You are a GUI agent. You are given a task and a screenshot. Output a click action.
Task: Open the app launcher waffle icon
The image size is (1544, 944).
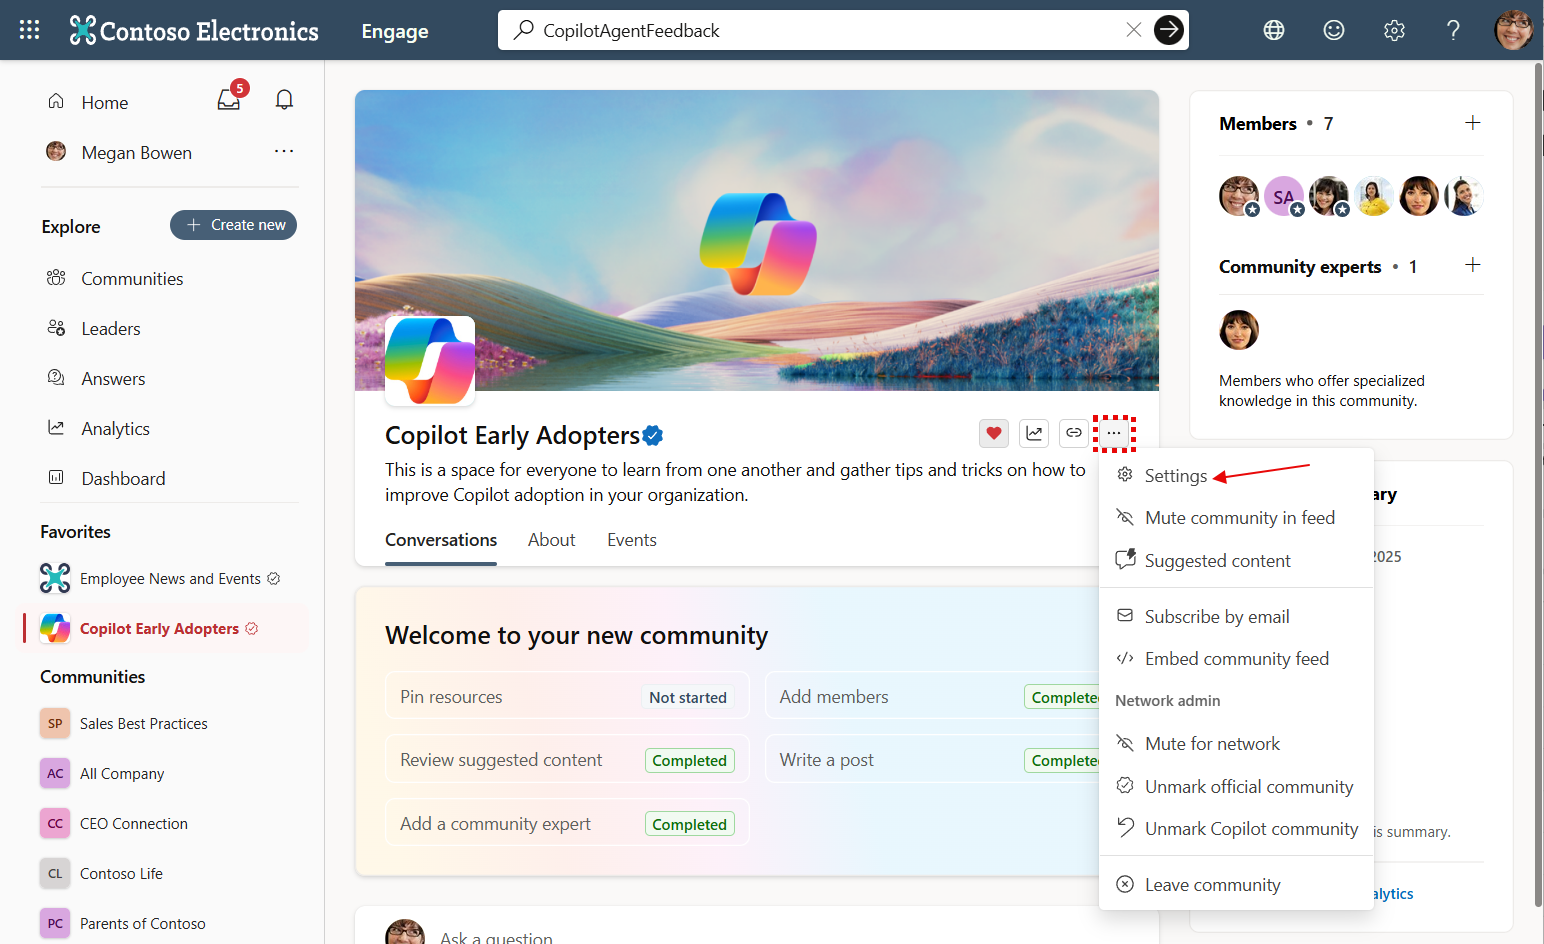pos(30,30)
